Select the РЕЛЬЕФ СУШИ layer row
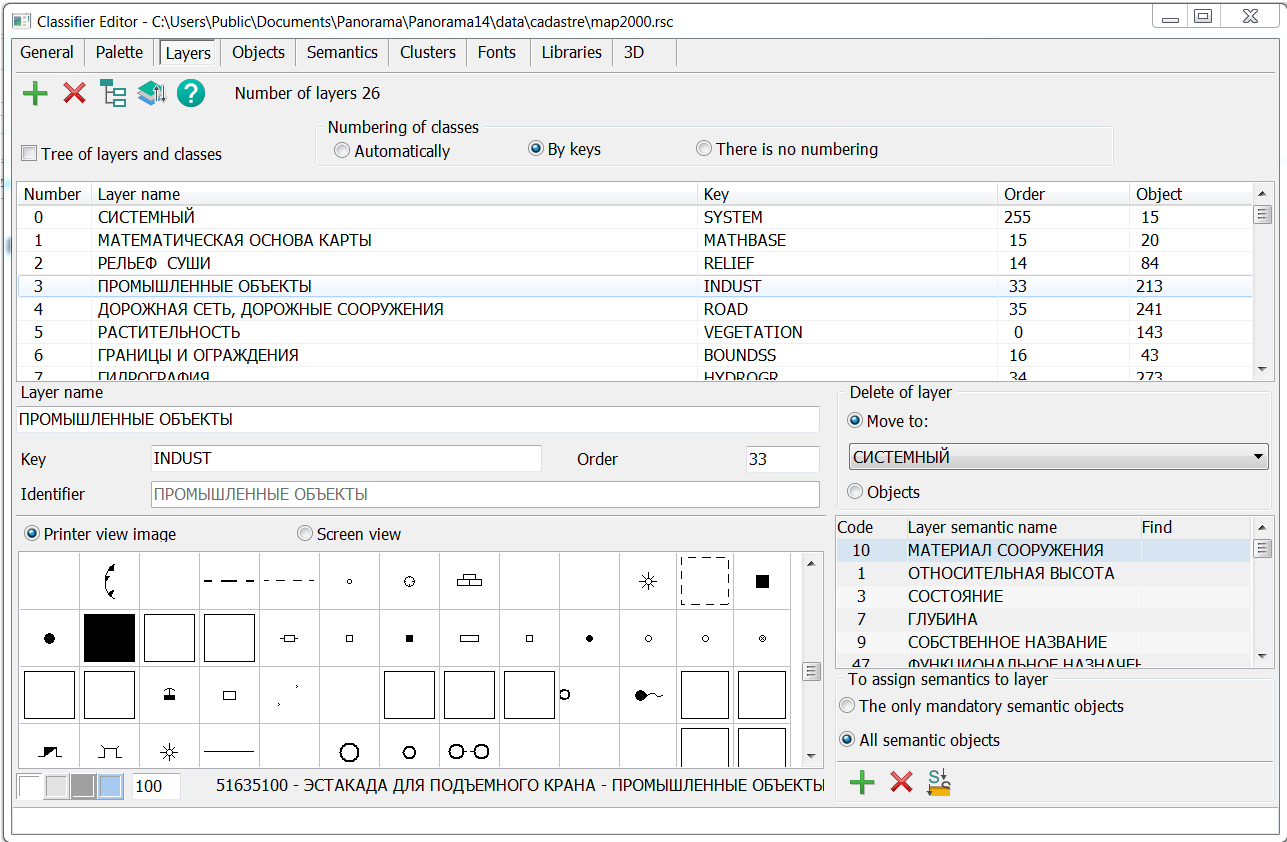Screen dimensions: 1287x842 click(635, 263)
